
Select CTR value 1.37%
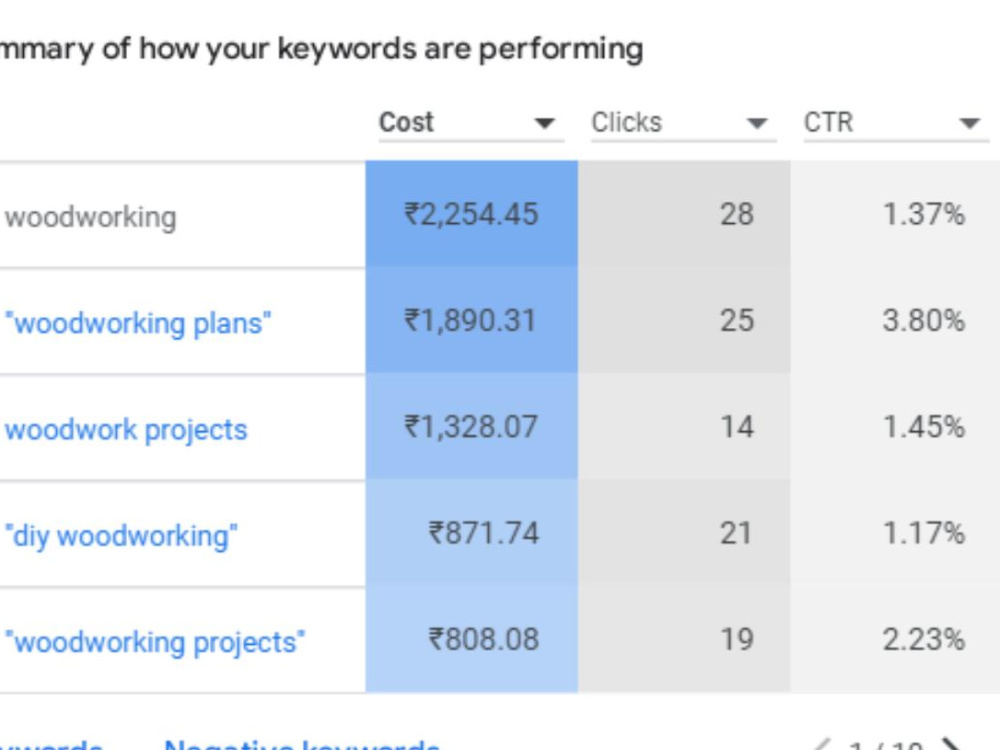[923, 214]
